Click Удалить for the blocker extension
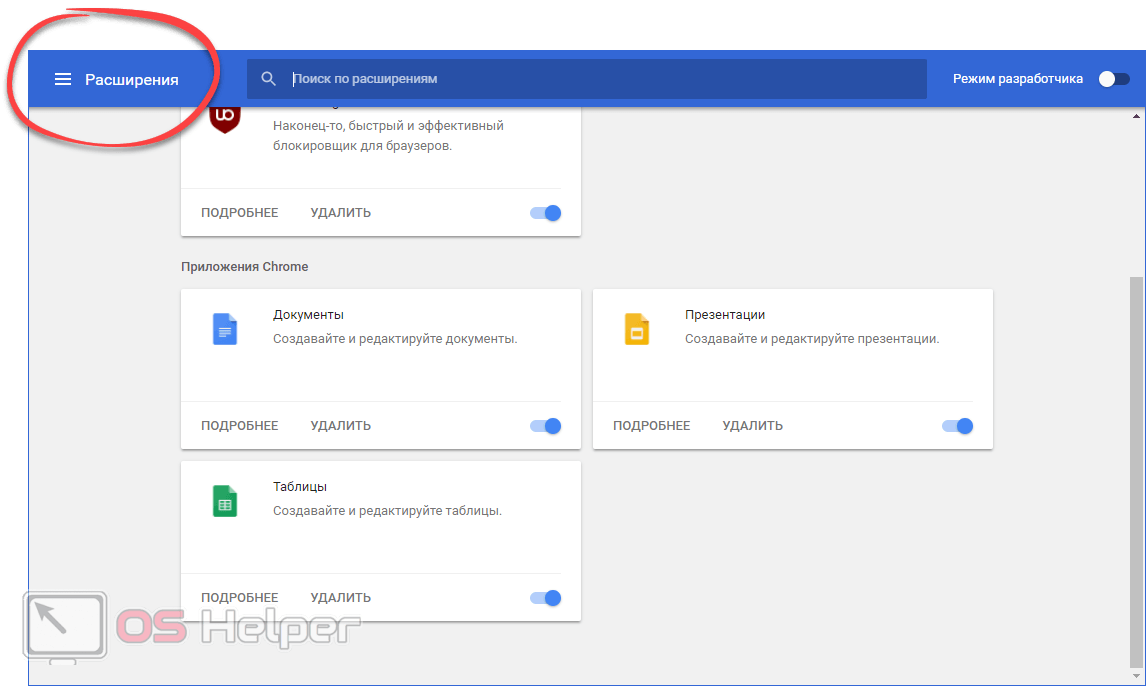The image size is (1146, 686). click(x=341, y=213)
